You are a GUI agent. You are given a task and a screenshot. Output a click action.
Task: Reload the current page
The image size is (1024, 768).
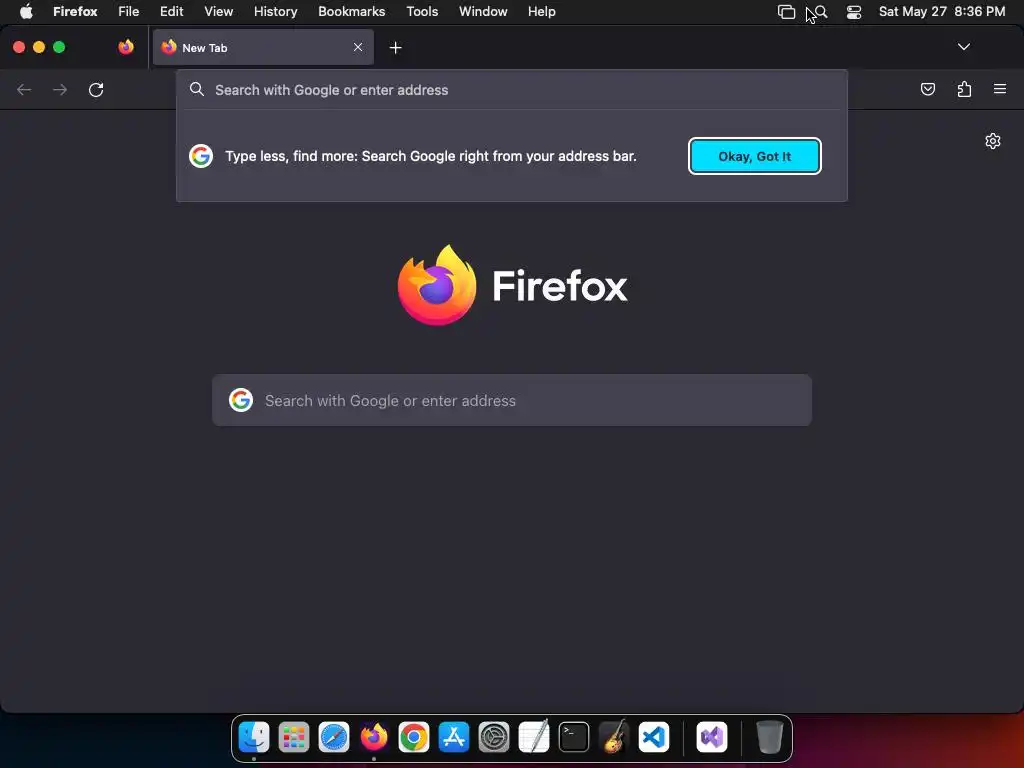(x=96, y=89)
